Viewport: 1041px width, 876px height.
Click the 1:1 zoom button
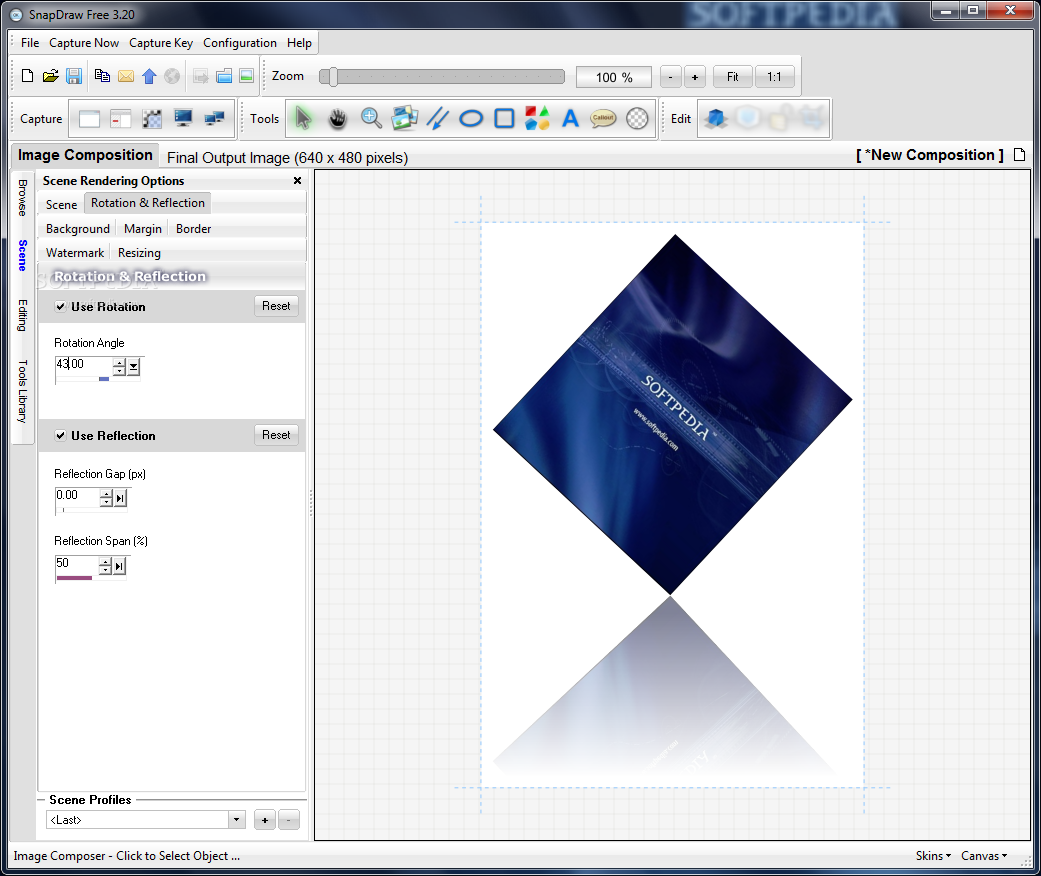point(774,76)
